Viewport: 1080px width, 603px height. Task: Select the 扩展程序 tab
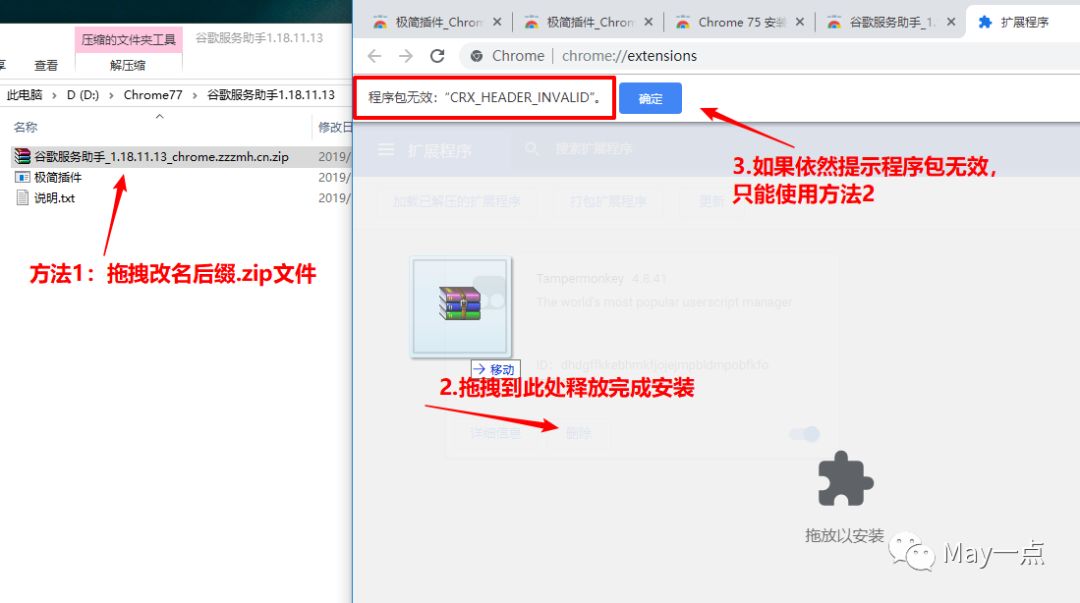point(1024,23)
